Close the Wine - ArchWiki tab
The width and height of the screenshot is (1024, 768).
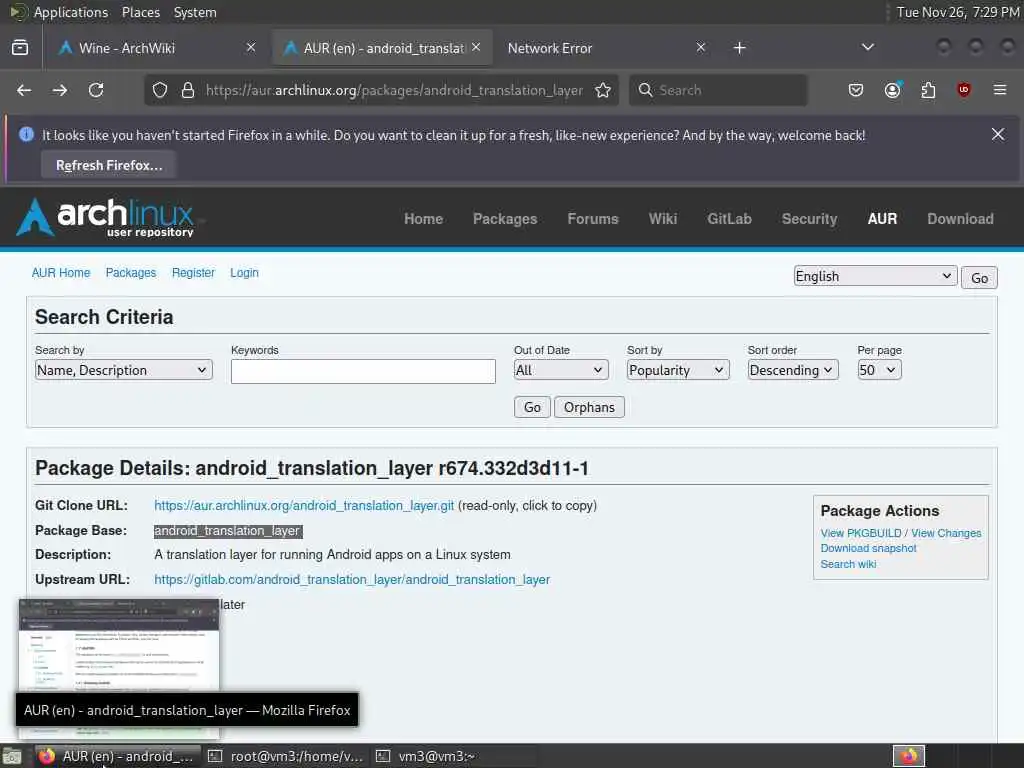tap(251, 48)
